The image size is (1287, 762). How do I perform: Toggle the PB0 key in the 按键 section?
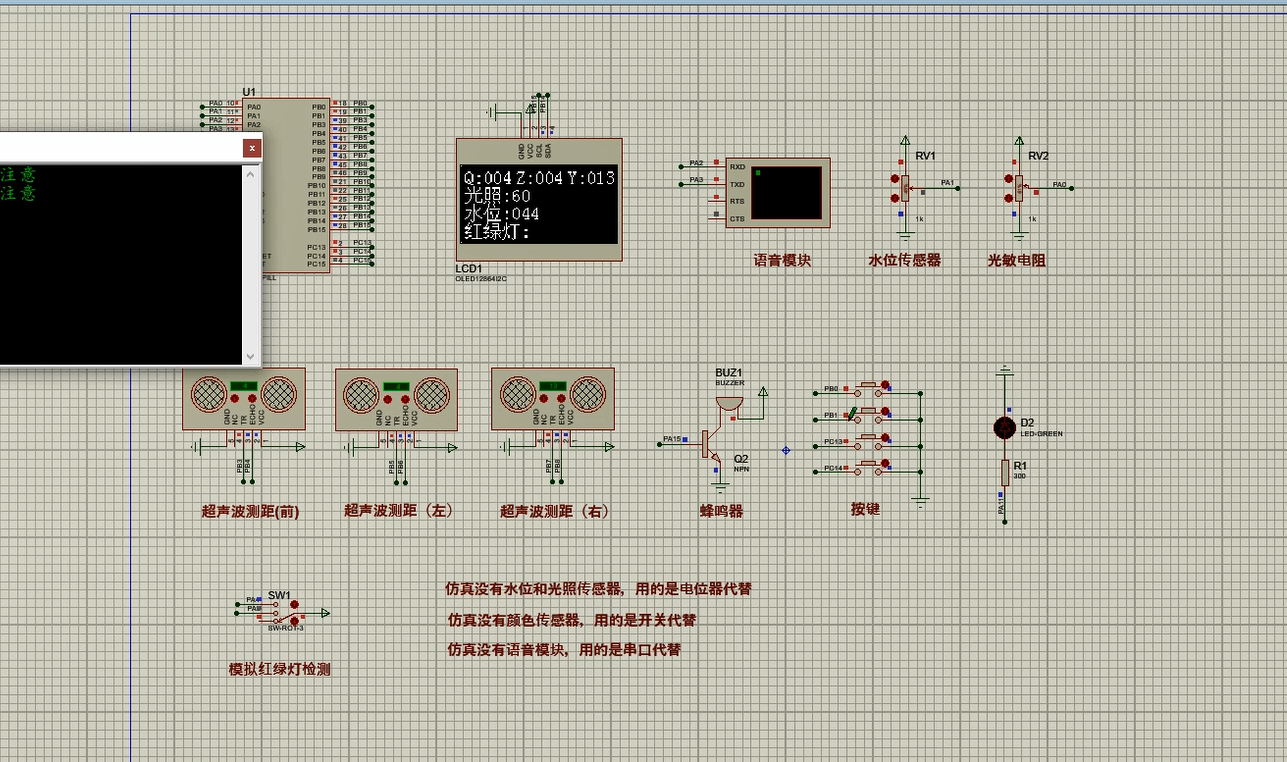[885, 384]
